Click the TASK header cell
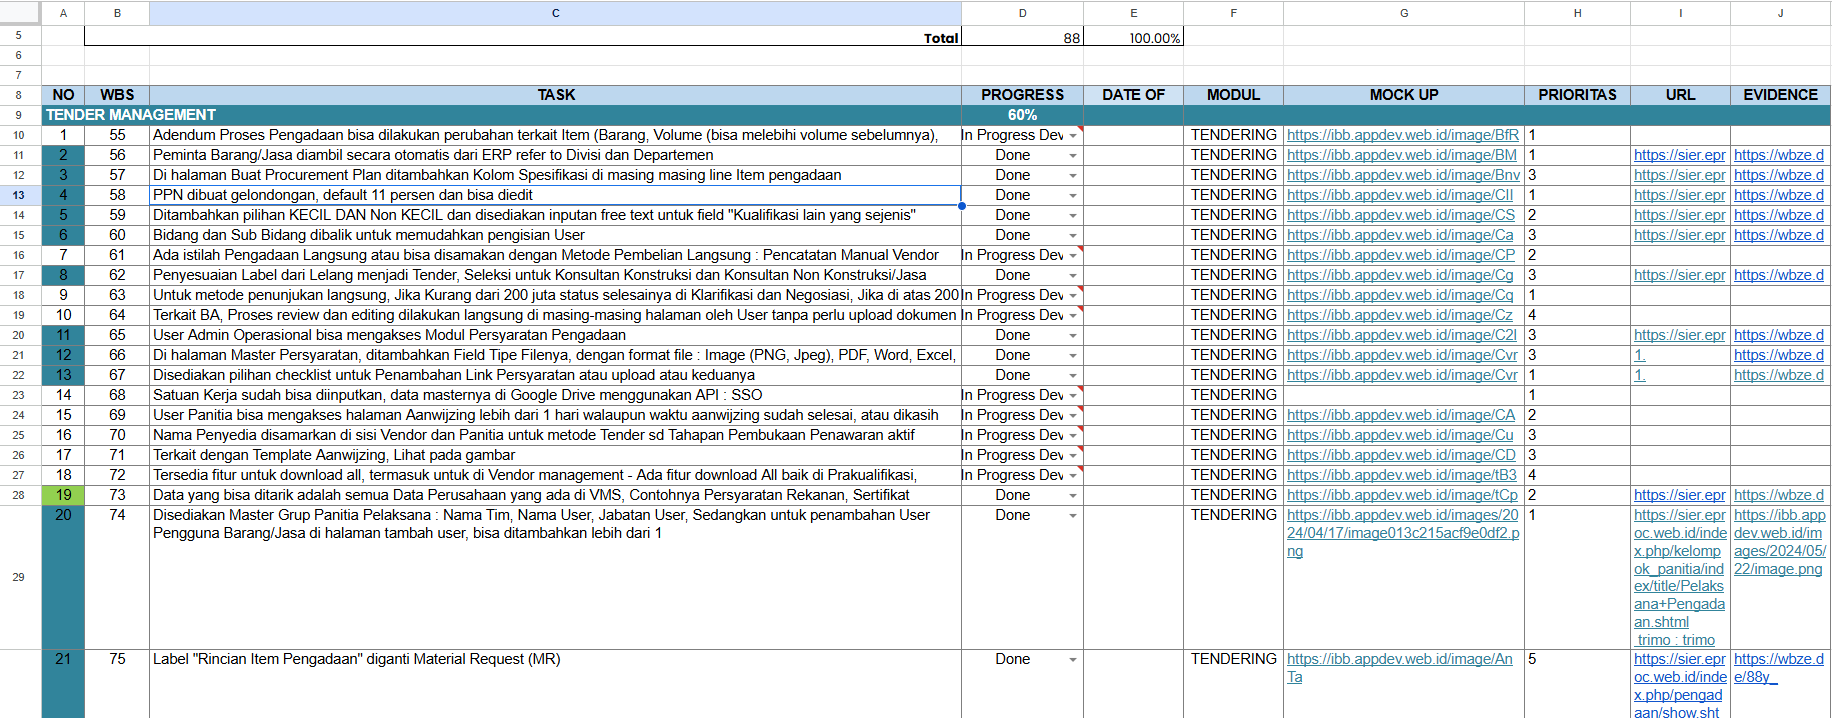The height and width of the screenshot is (718, 1832). click(x=555, y=95)
